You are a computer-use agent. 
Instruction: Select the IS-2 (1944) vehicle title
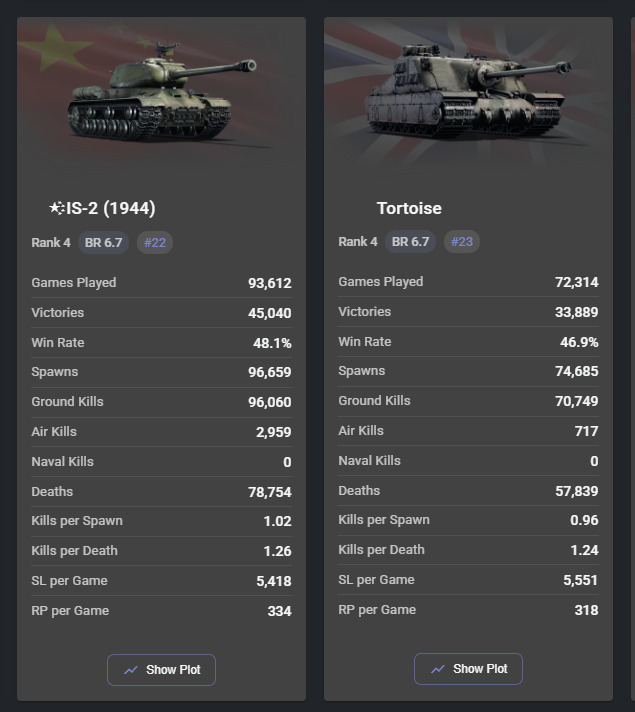110,208
